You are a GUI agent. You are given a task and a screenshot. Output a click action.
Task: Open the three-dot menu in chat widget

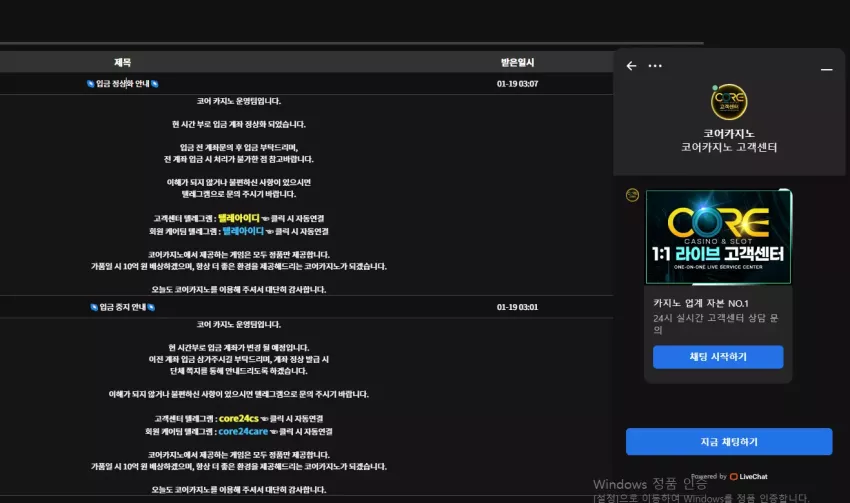pos(655,66)
